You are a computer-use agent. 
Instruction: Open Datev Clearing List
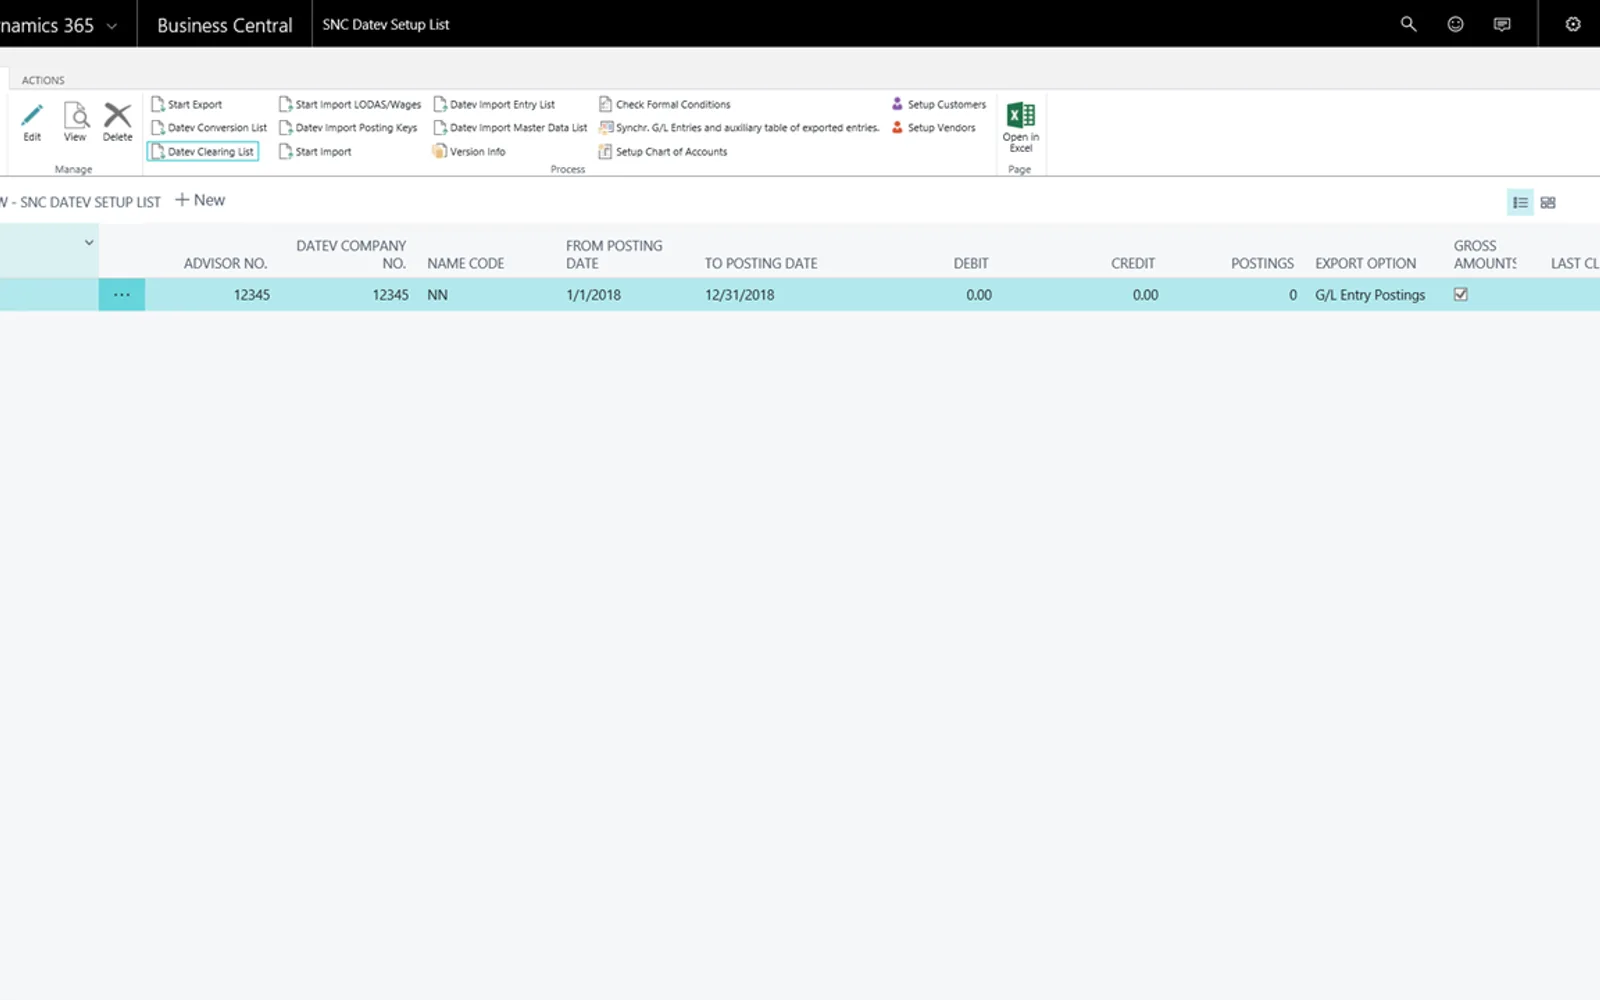[x=203, y=152]
